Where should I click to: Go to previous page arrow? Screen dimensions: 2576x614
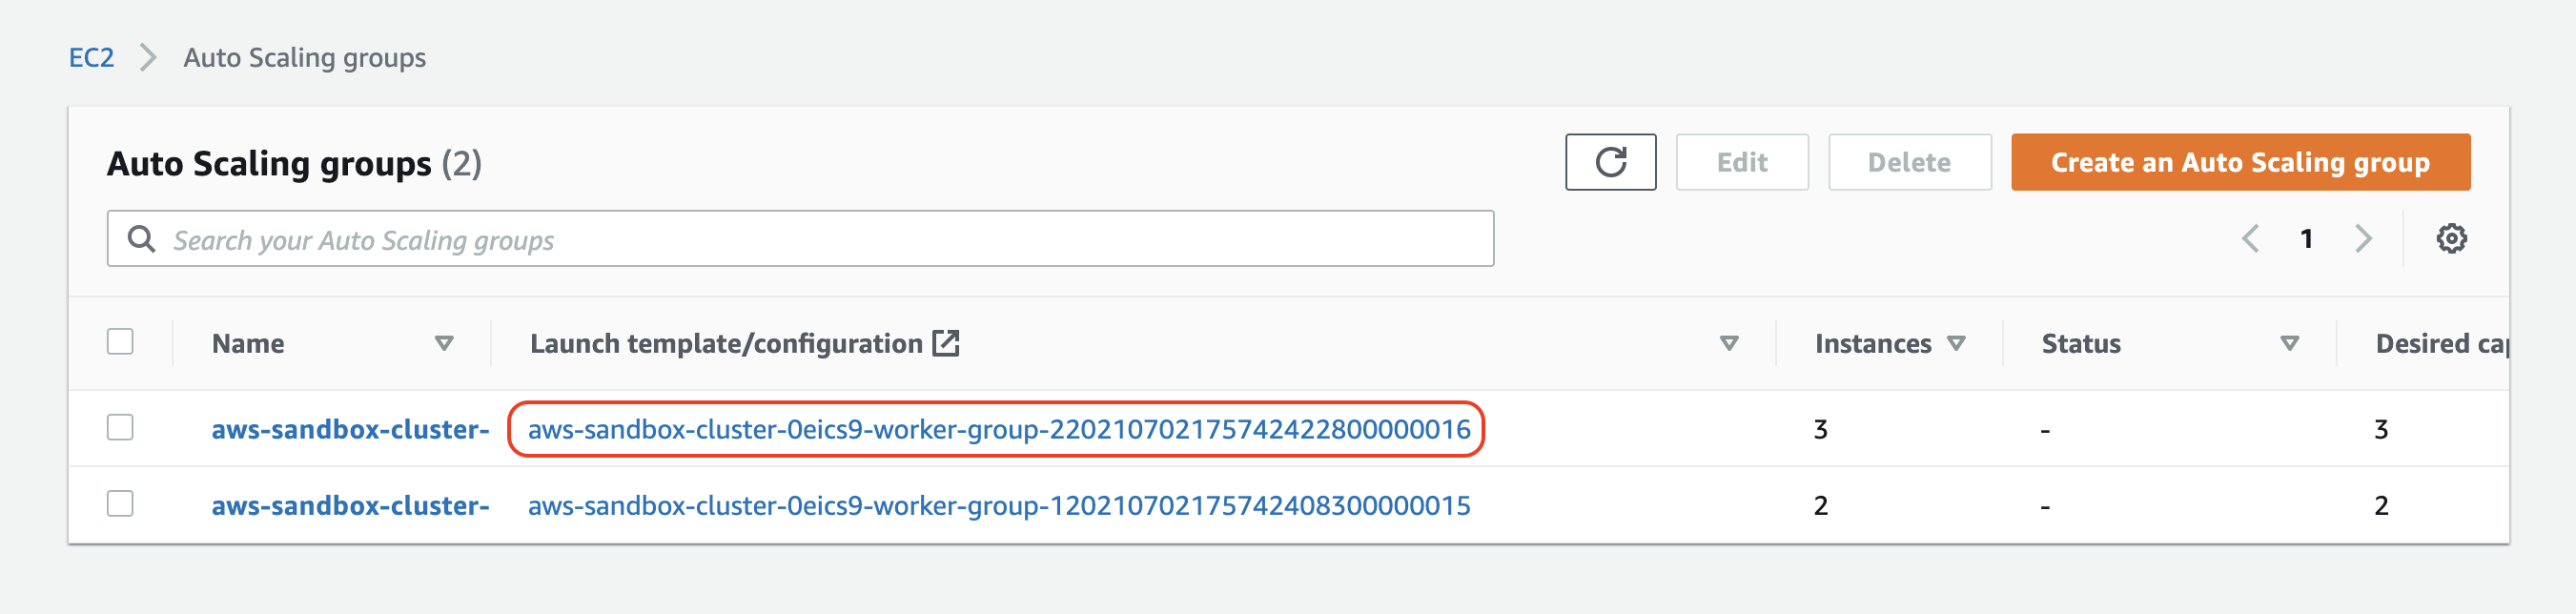click(2250, 239)
